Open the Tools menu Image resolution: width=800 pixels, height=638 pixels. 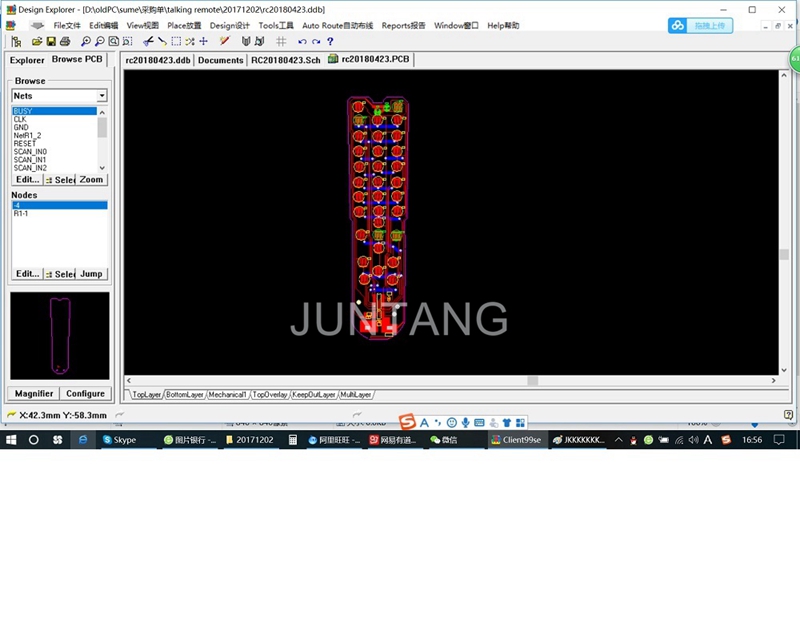point(276,26)
